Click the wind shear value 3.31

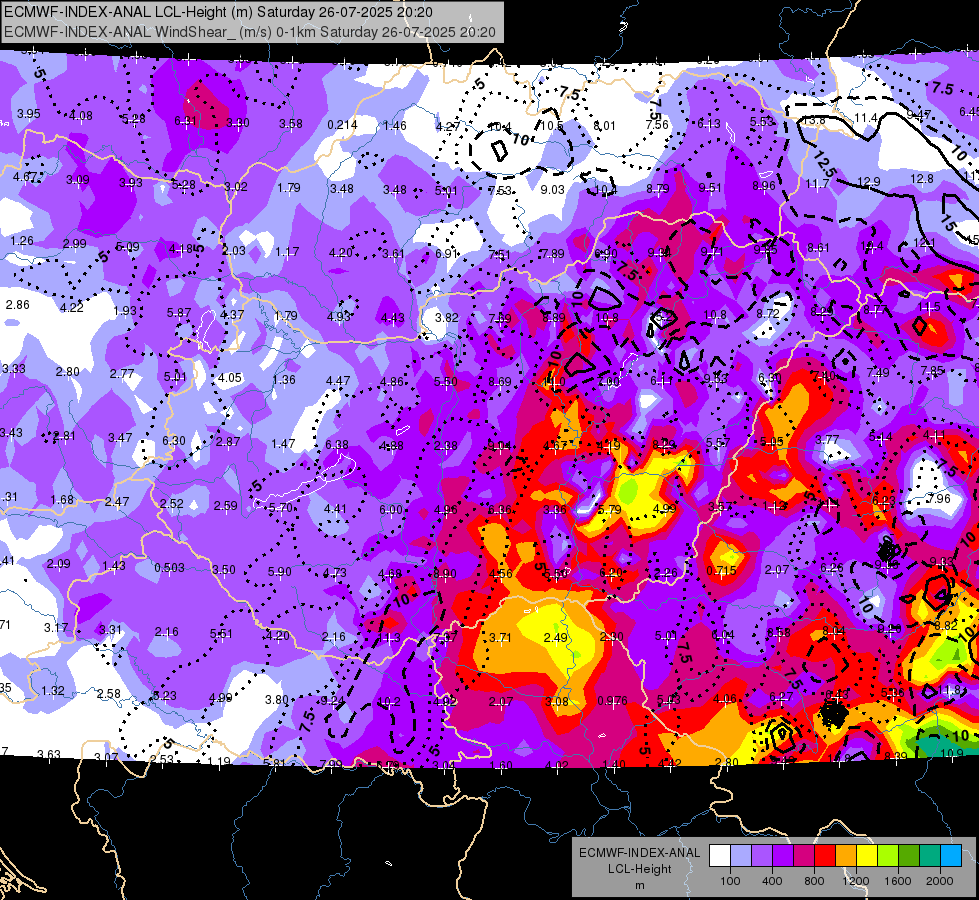point(111,630)
